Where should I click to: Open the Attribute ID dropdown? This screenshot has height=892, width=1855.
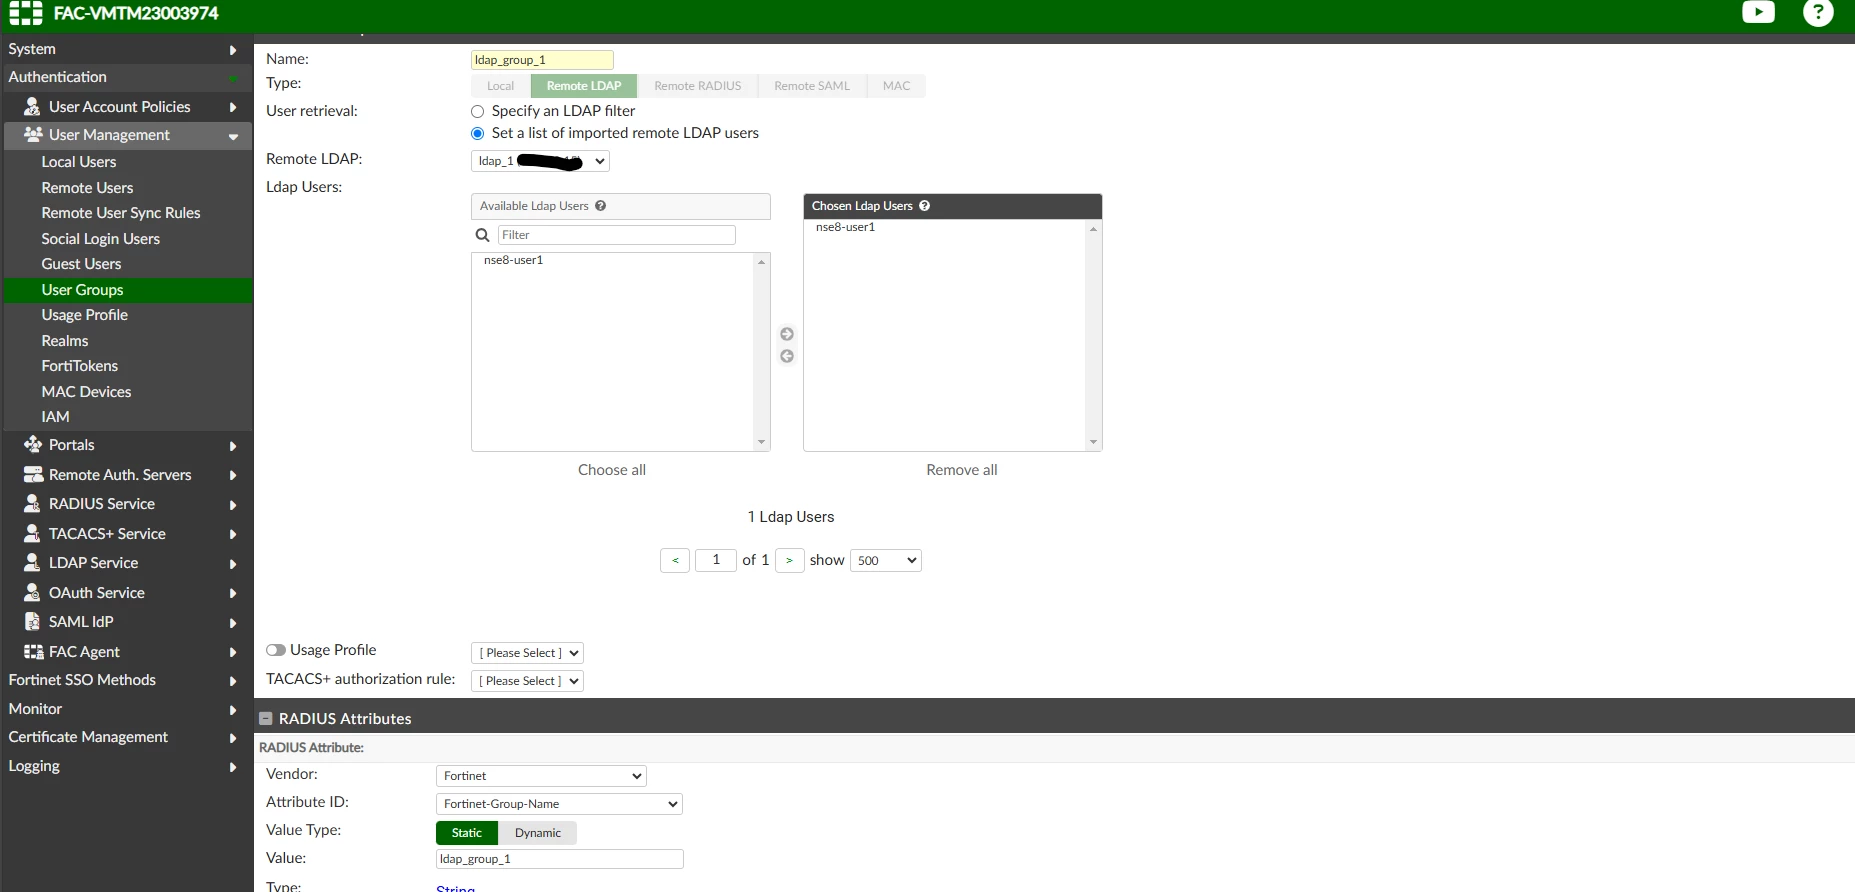[559, 804]
